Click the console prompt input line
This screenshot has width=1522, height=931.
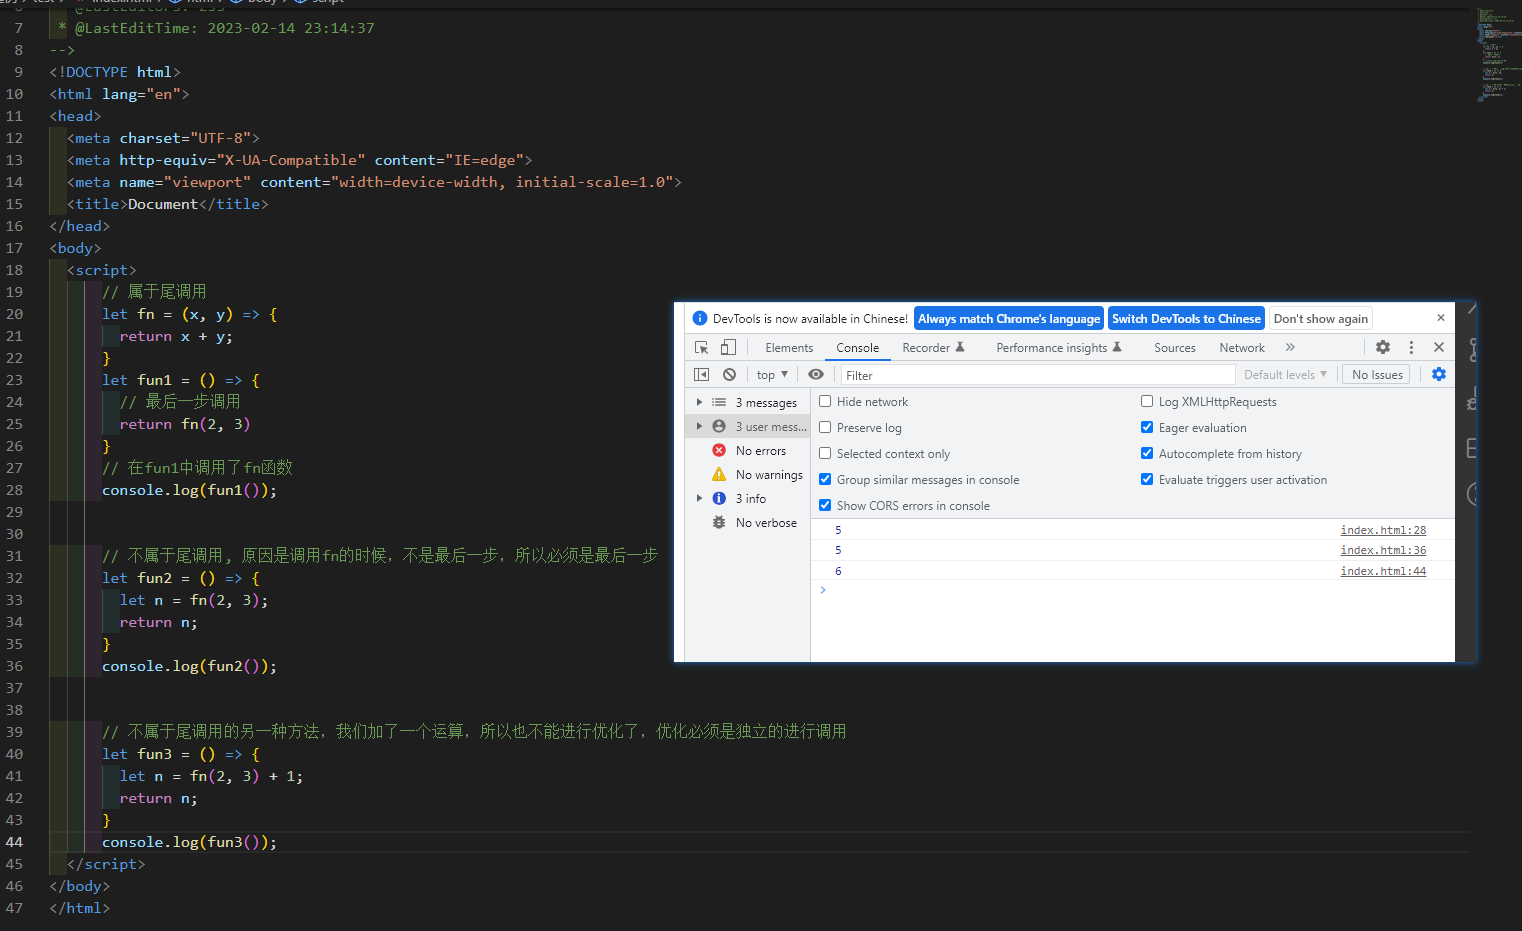1132,590
